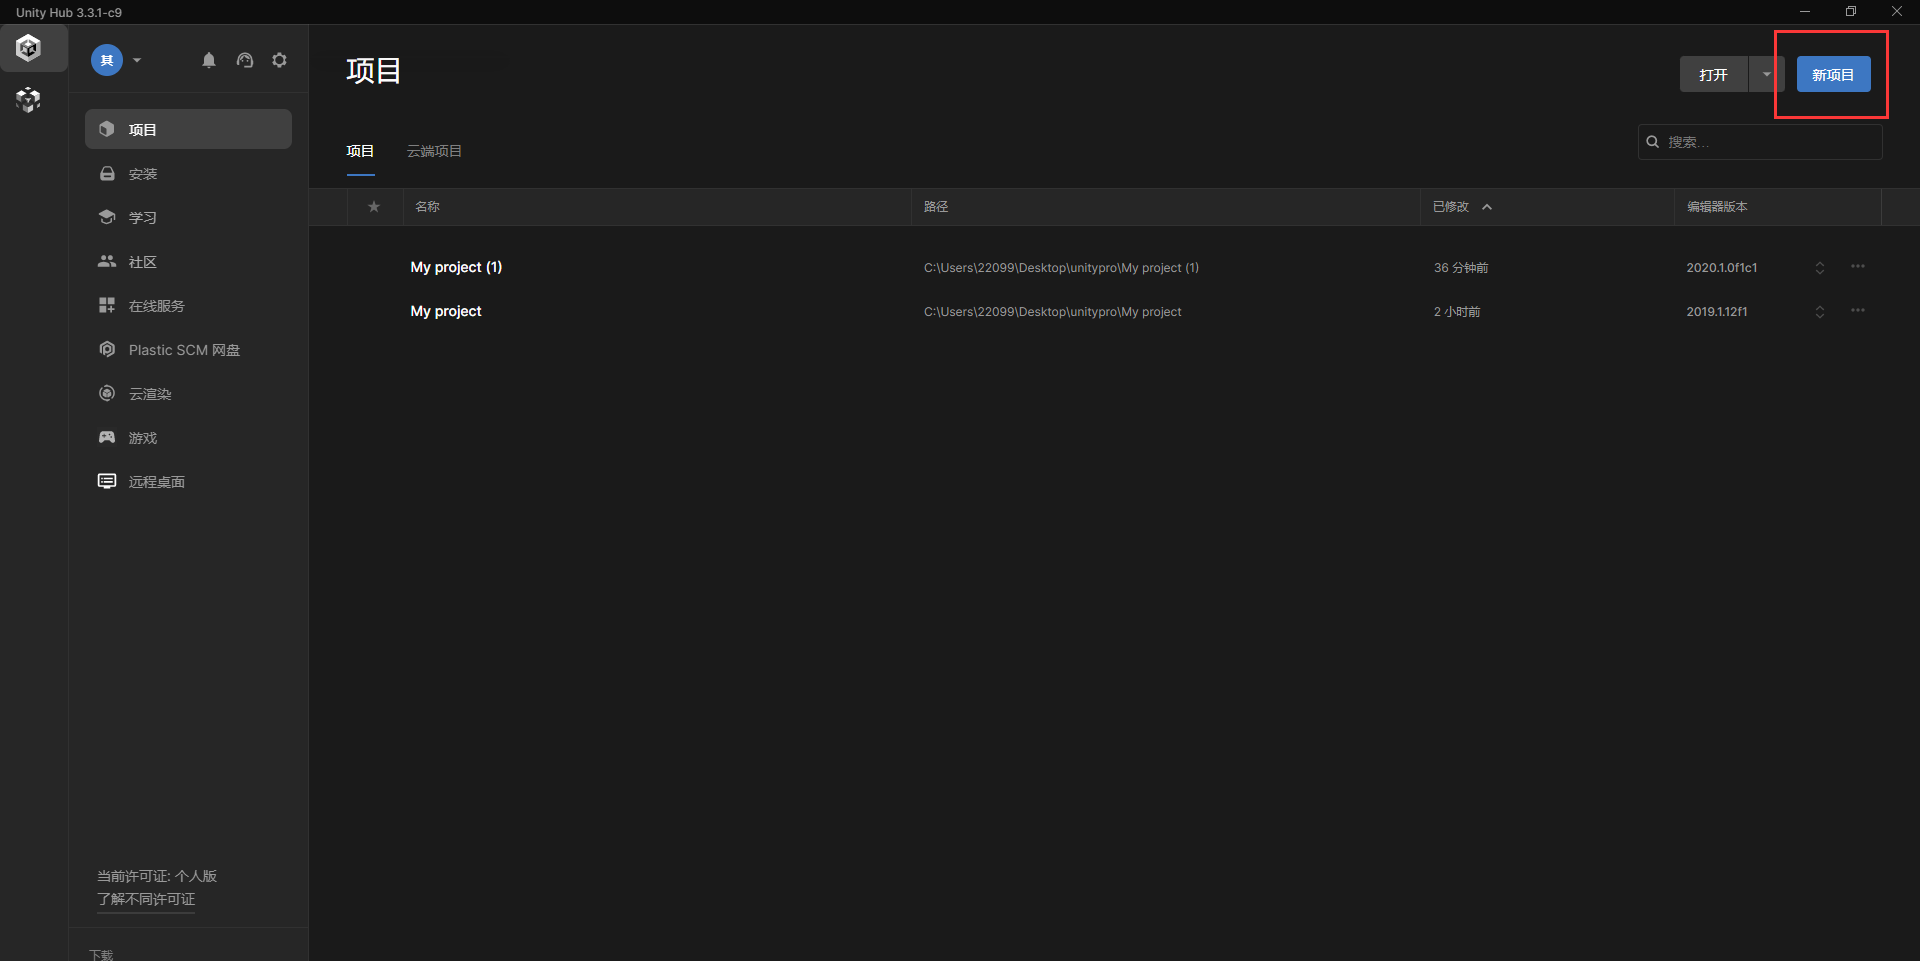
Task: Click the Unity Hub logo in left rail
Action: click(29, 48)
